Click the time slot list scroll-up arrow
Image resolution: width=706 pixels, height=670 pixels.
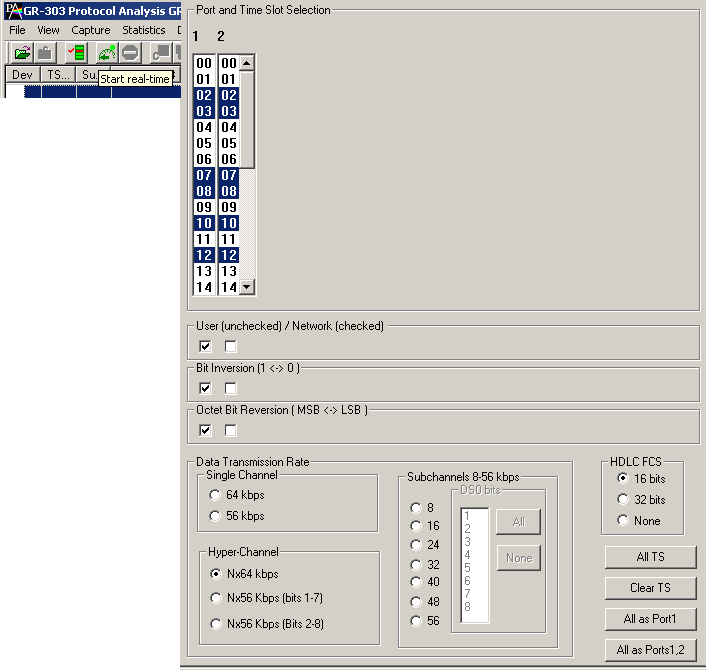(x=247, y=63)
